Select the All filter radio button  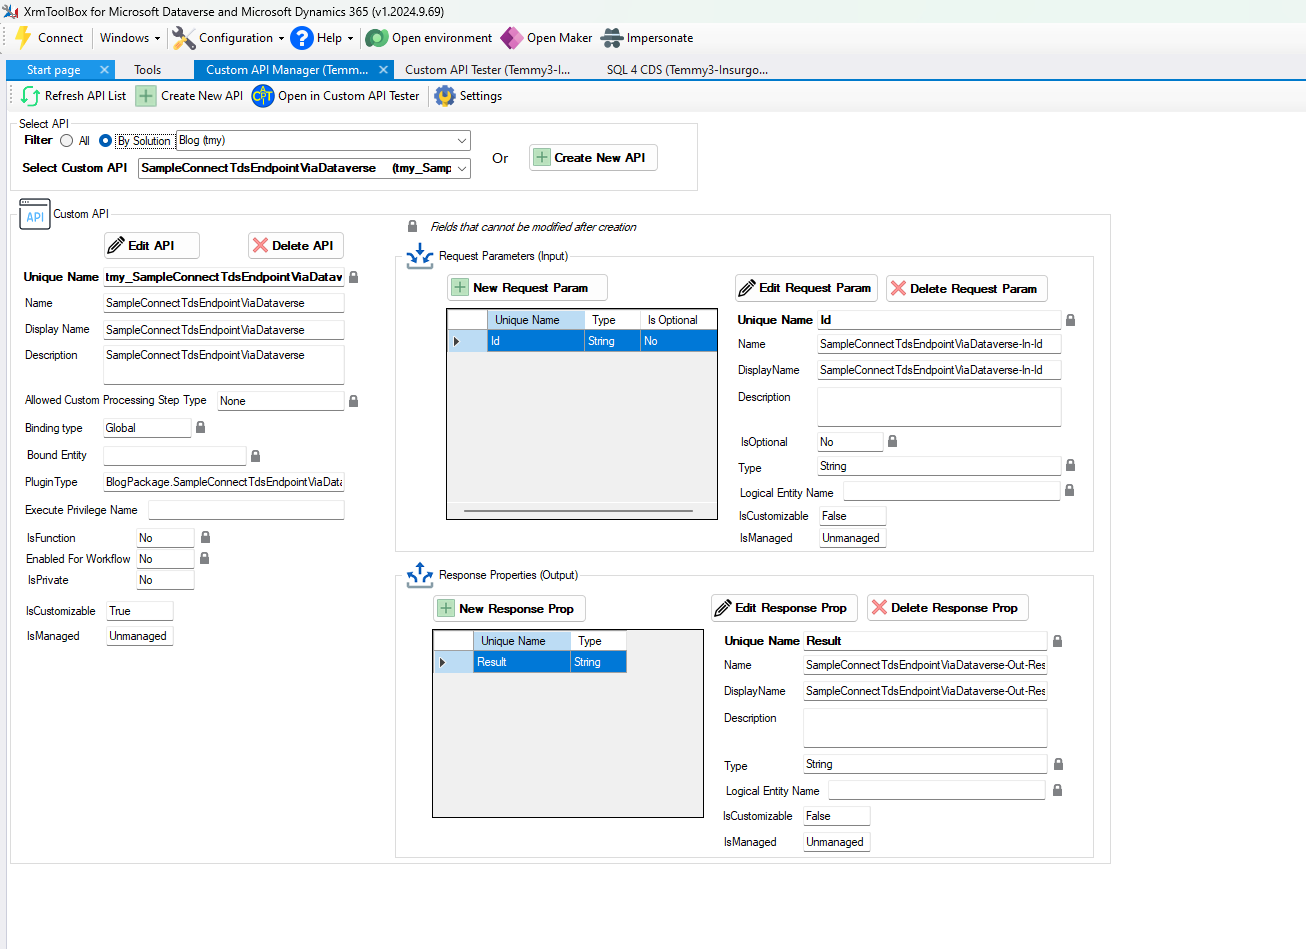tap(66, 141)
